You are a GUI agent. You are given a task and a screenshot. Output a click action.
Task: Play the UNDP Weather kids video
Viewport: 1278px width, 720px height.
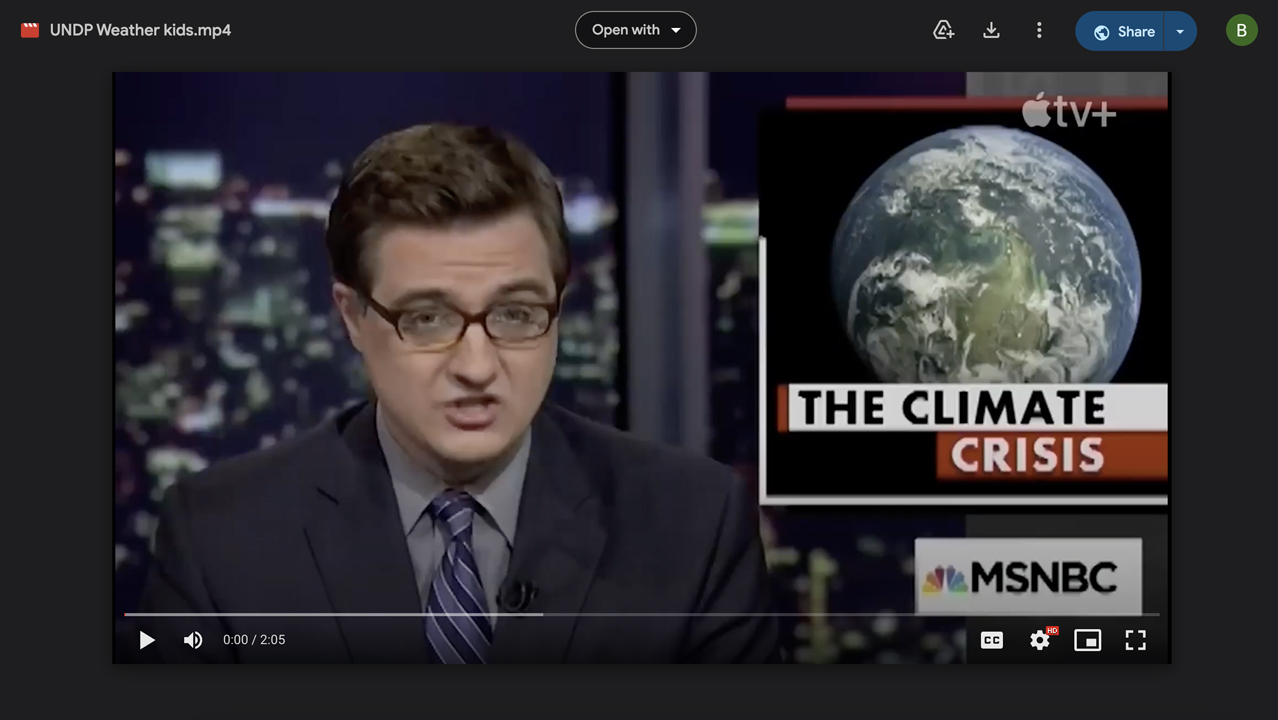147,640
